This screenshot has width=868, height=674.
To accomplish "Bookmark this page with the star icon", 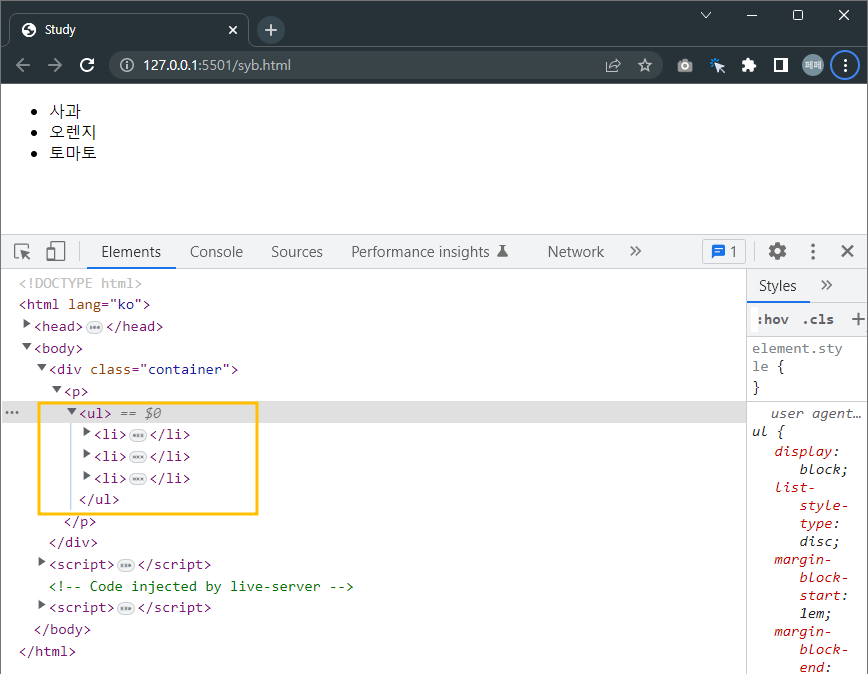I will click(645, 65).
